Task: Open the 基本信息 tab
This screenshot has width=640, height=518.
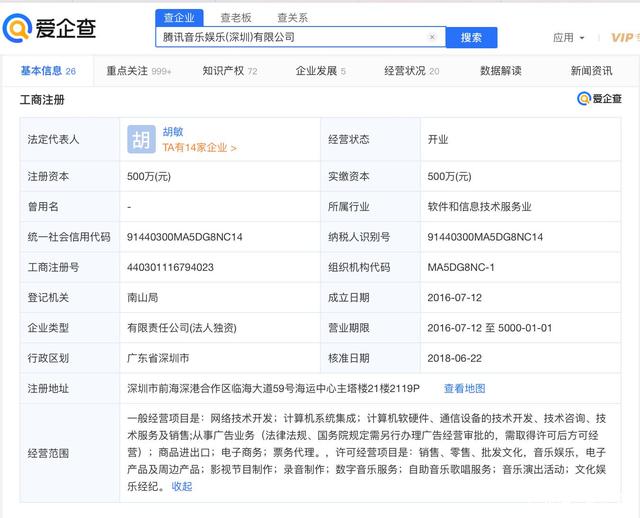Action: click(x=48, y=71)
